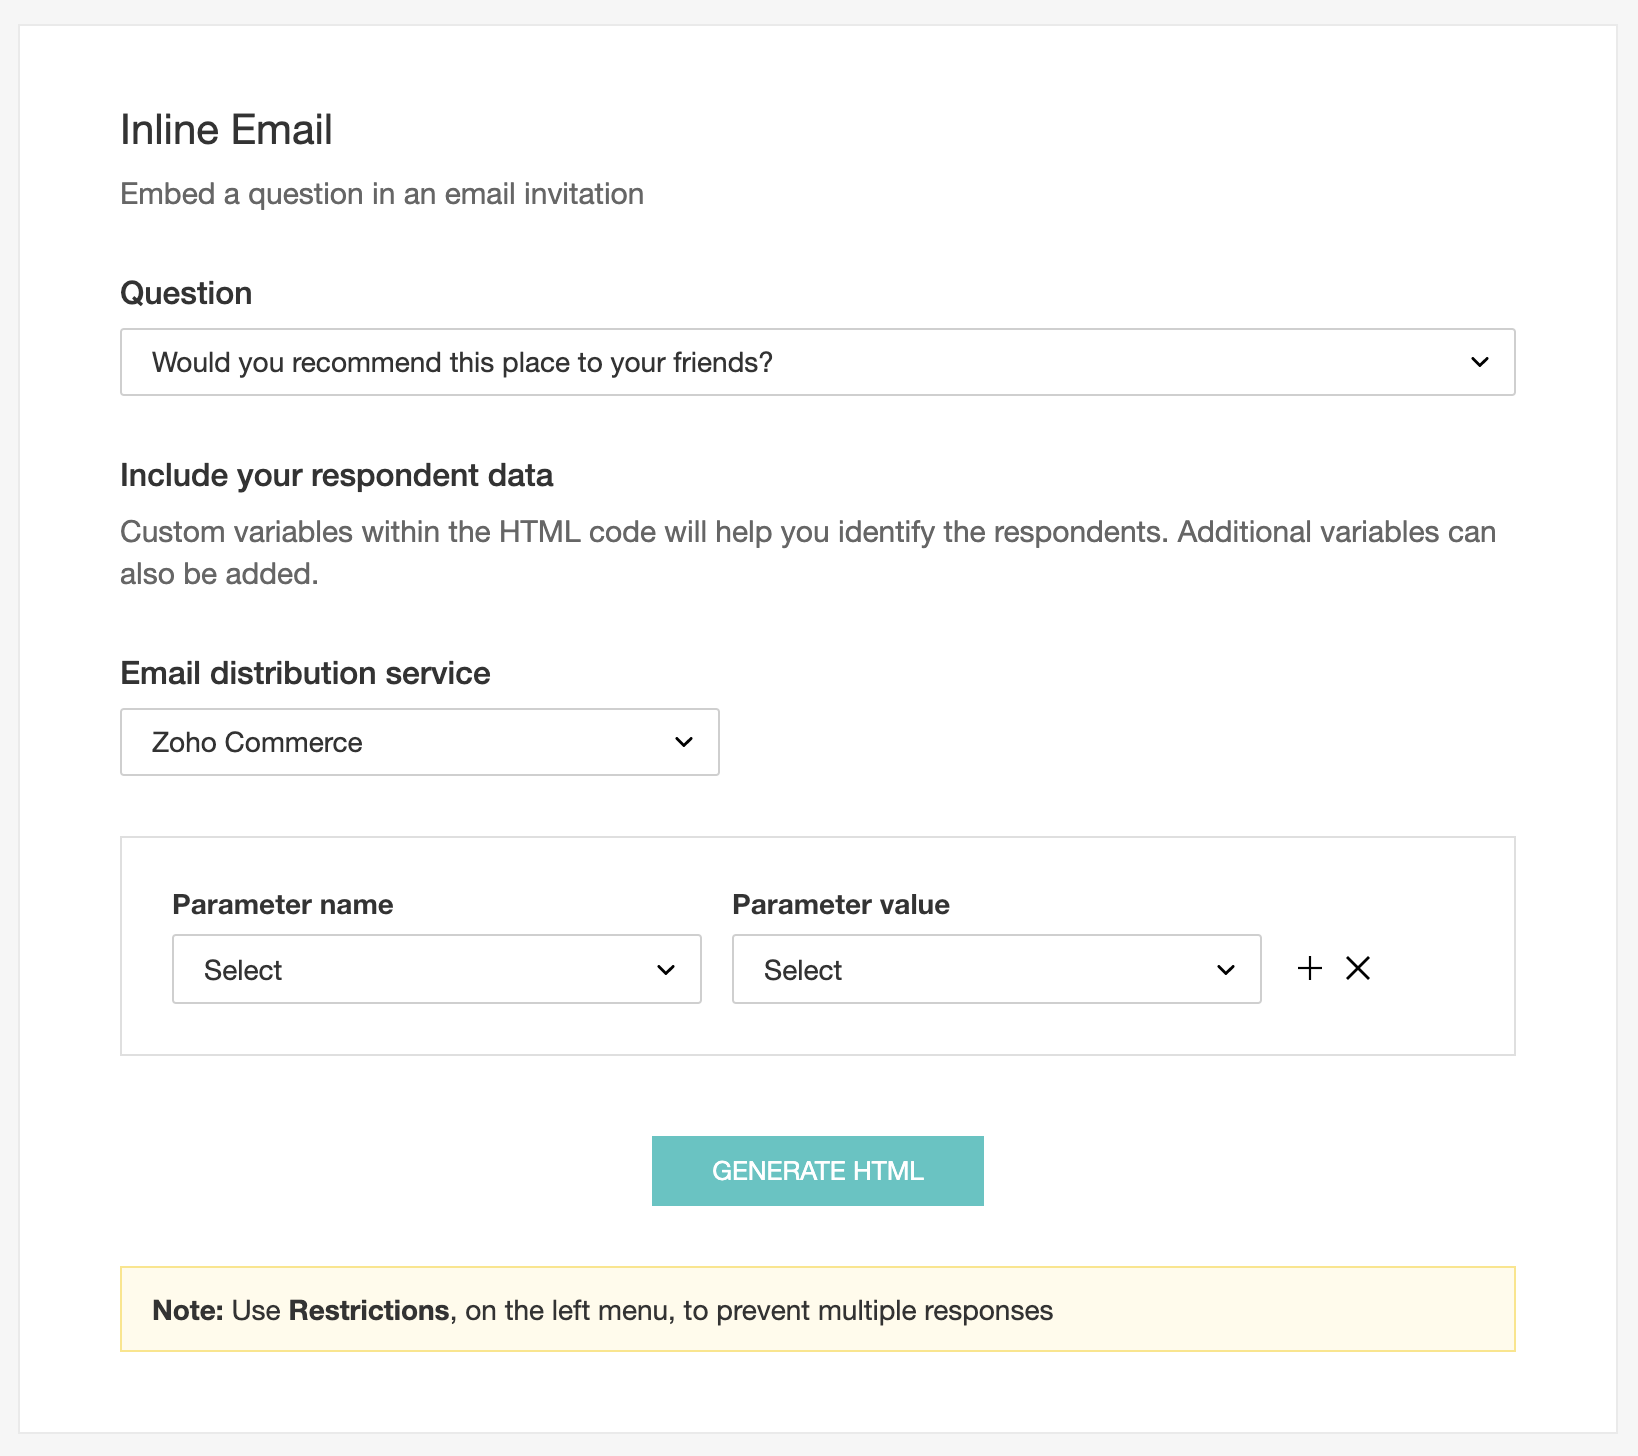Remove the parameter row with X icon
This screenshot has width=1638, height=1456.
(x=1358, y=968)
